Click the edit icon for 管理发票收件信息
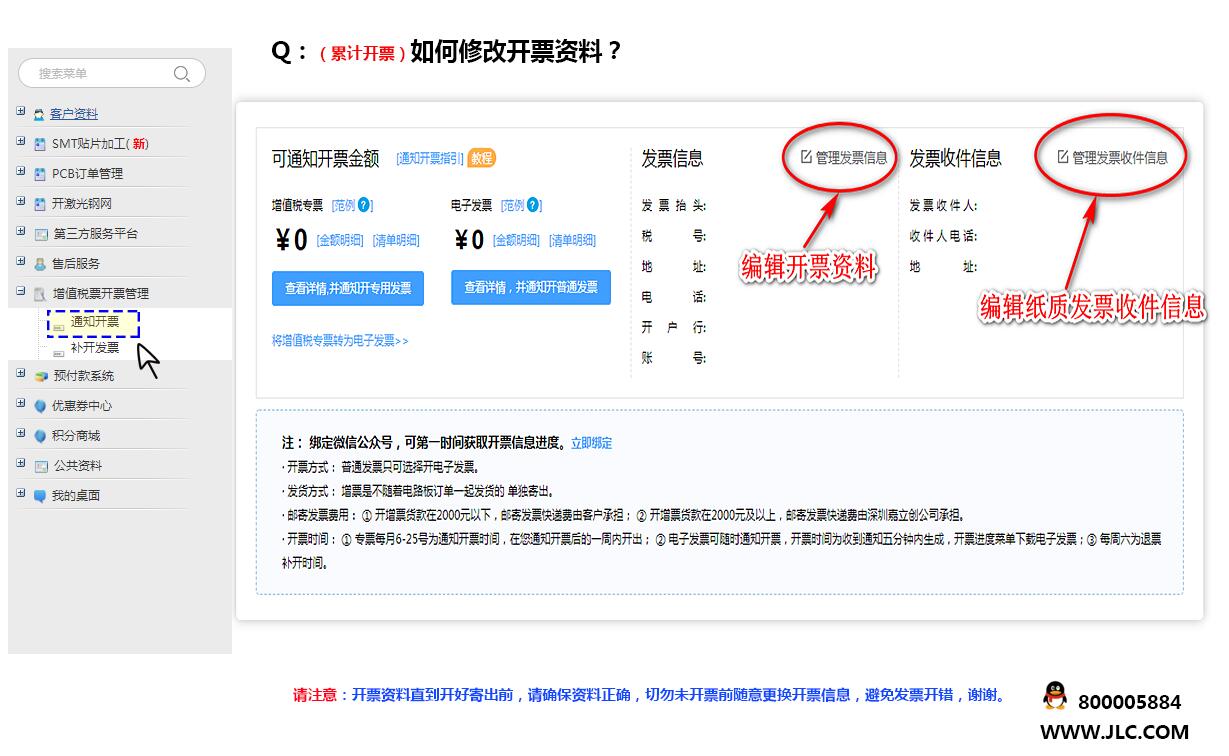Screen dimensions: 1229x756 point(1063,156)
